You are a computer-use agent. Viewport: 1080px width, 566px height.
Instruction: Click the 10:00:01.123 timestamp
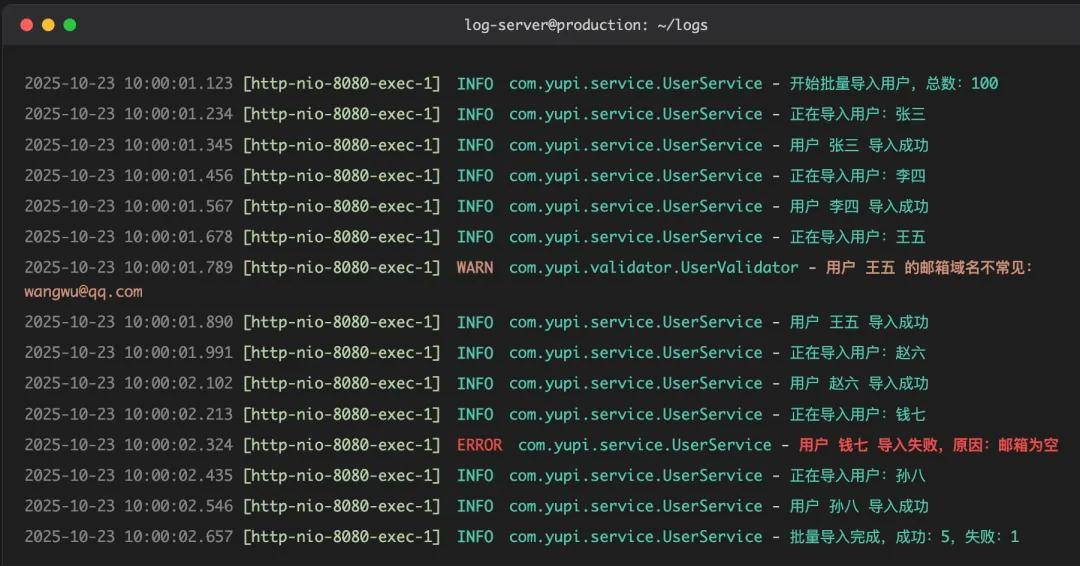pyautogui.click(x=178, y=84)
